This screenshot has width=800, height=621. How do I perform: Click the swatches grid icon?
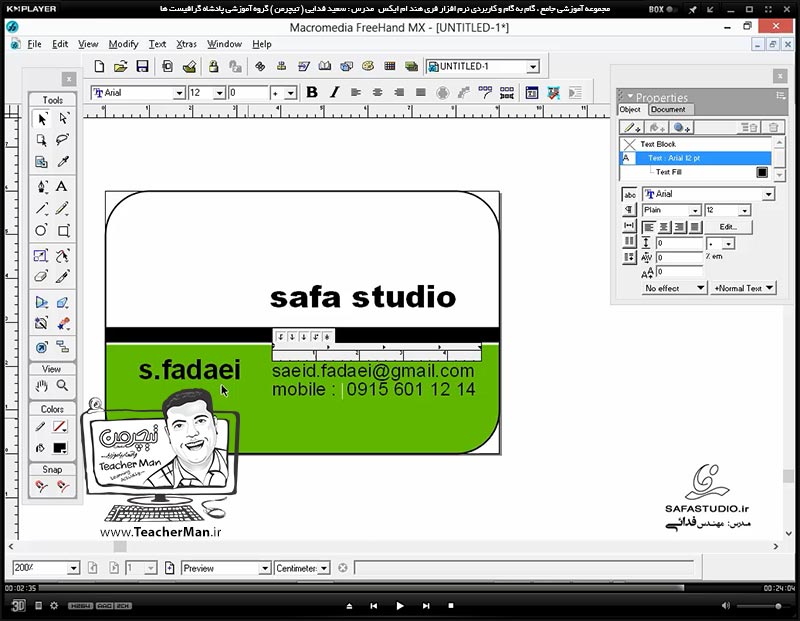[x=390, y=66]
